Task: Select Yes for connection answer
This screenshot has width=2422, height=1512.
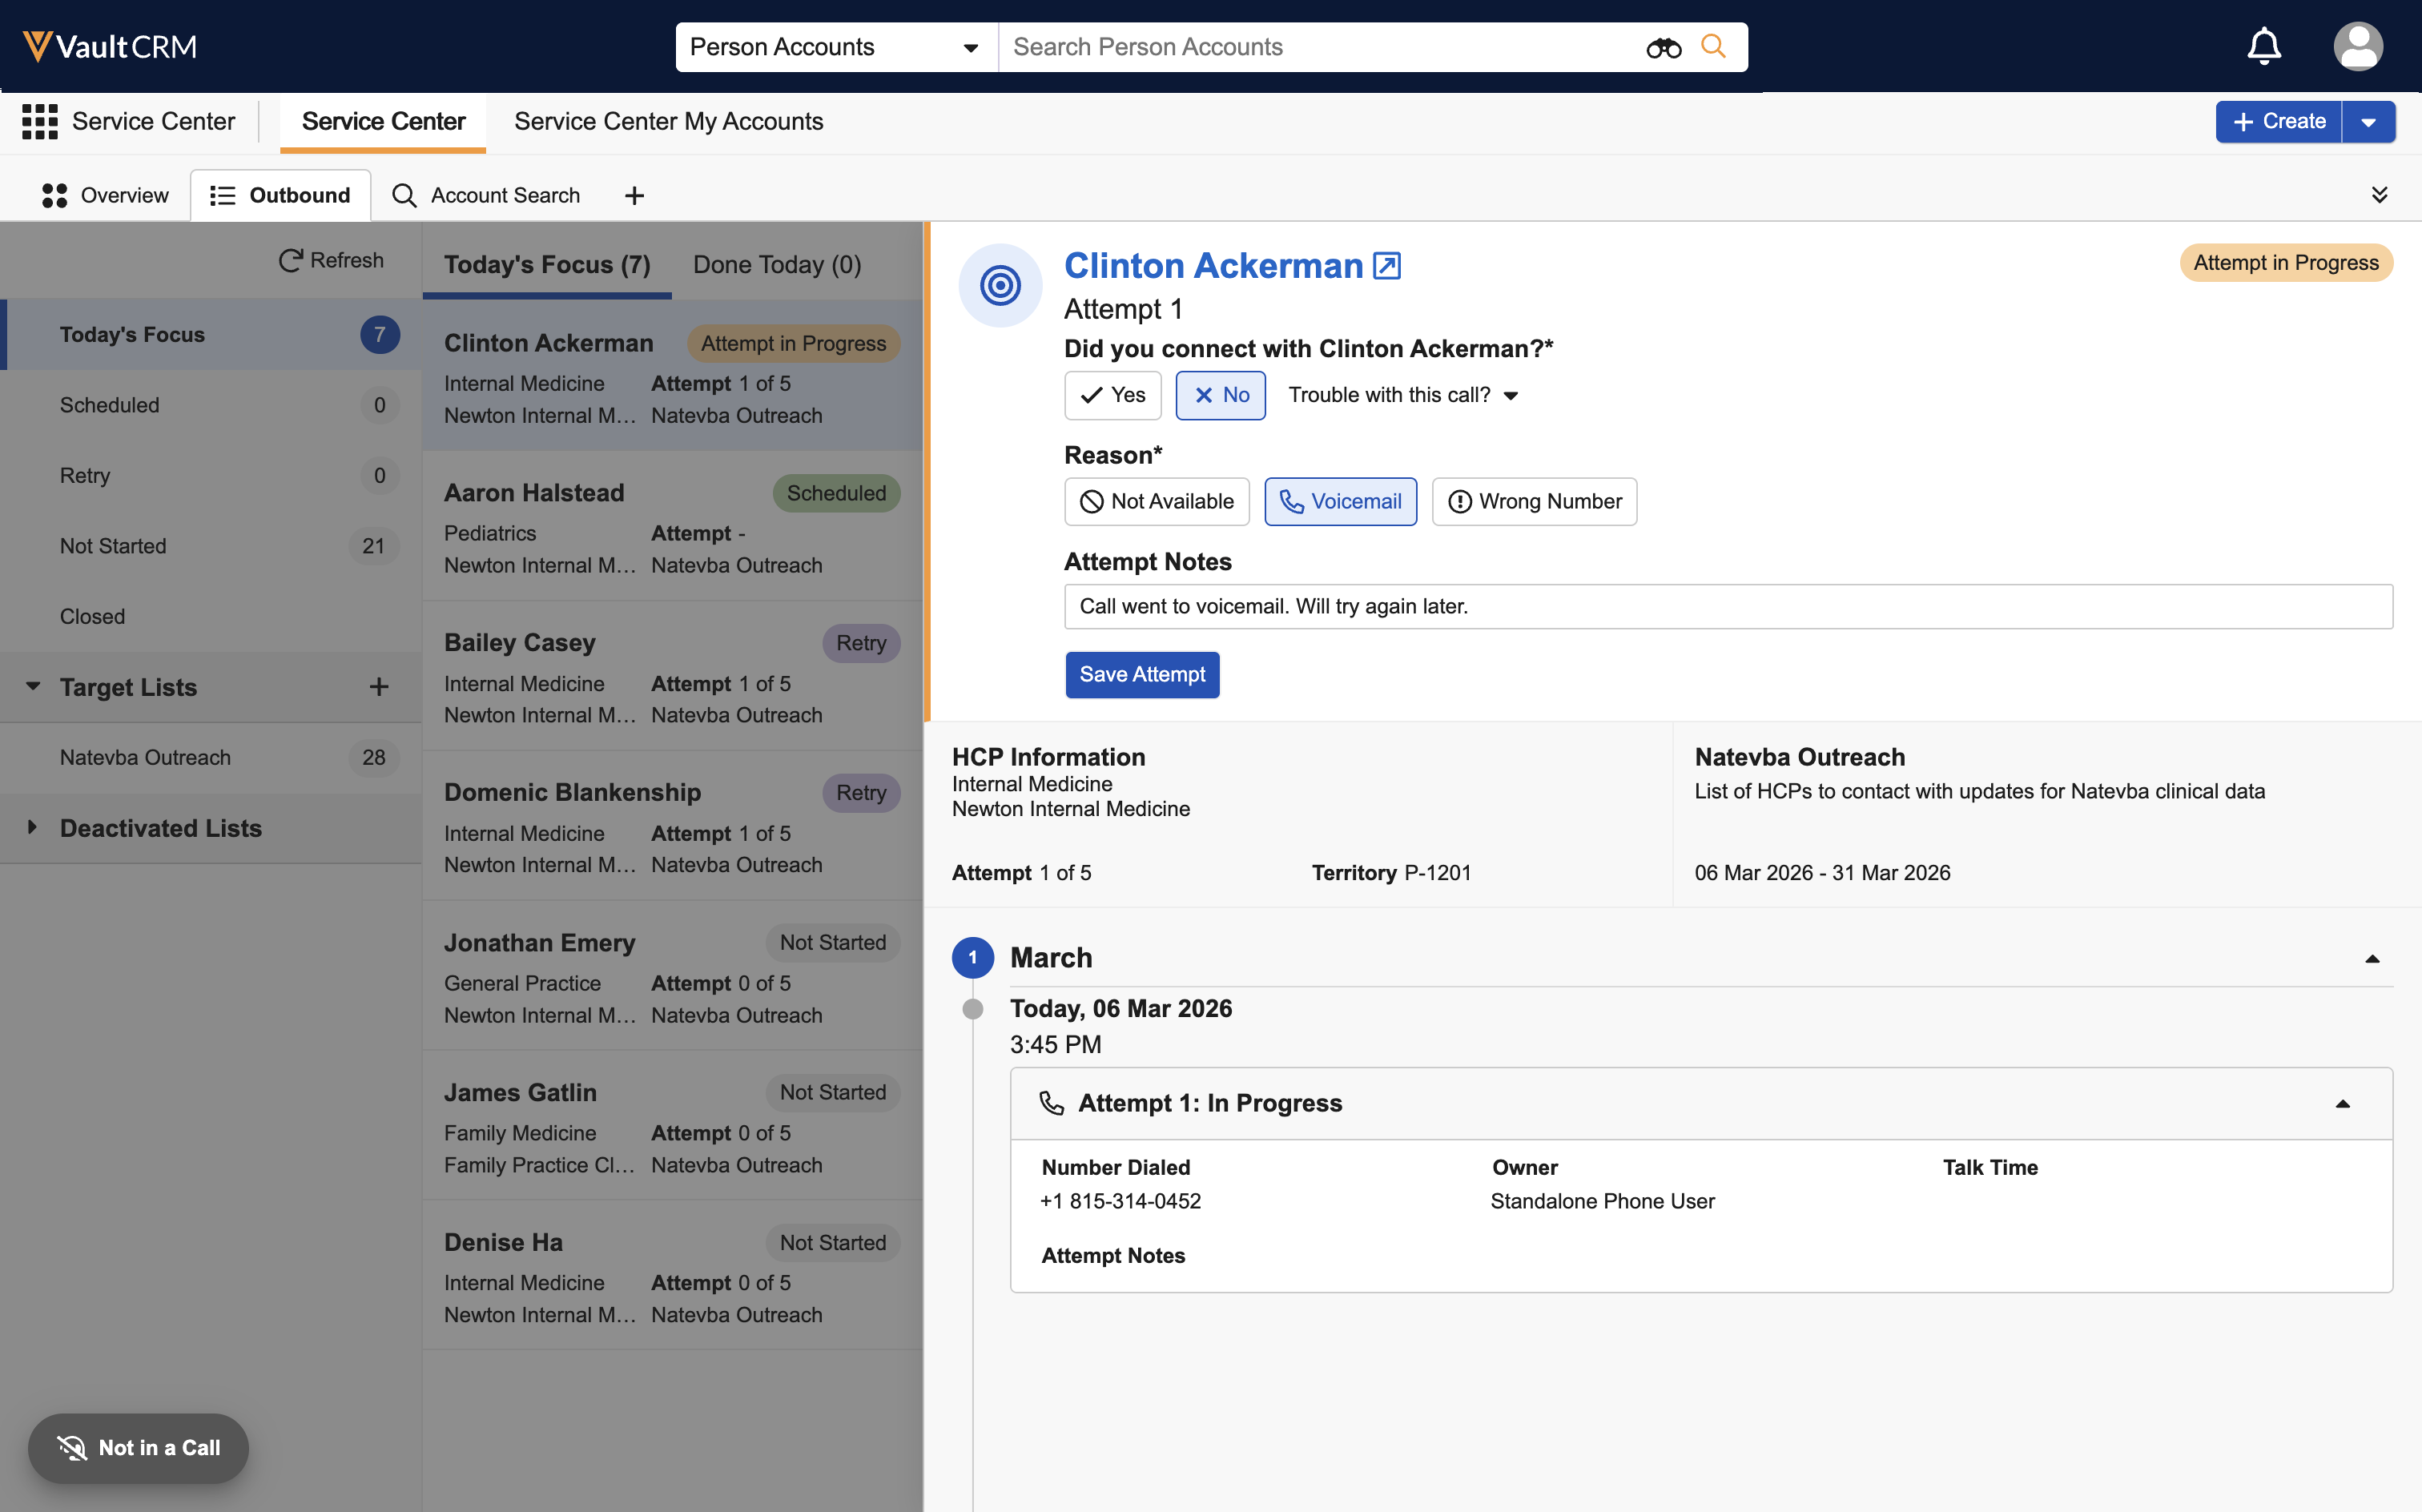Action: point(1112,395)
